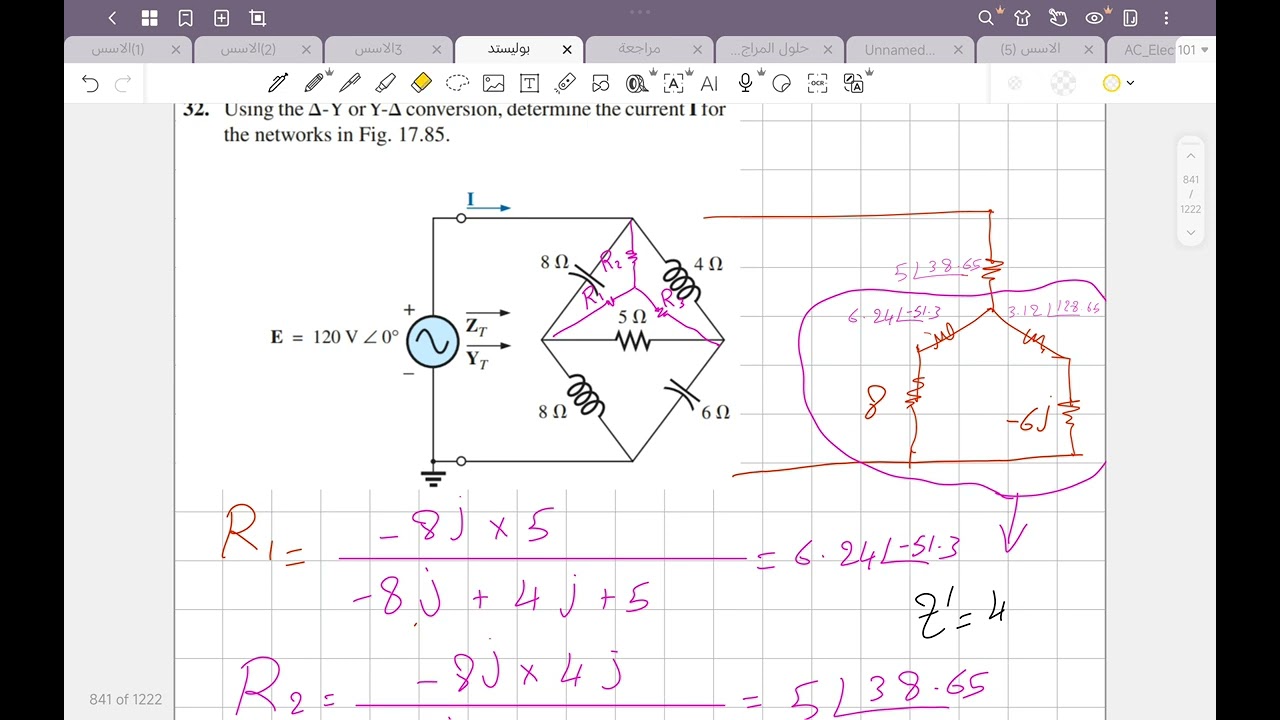Add a new page with plus icon
1280x720 pixels.
222,18
